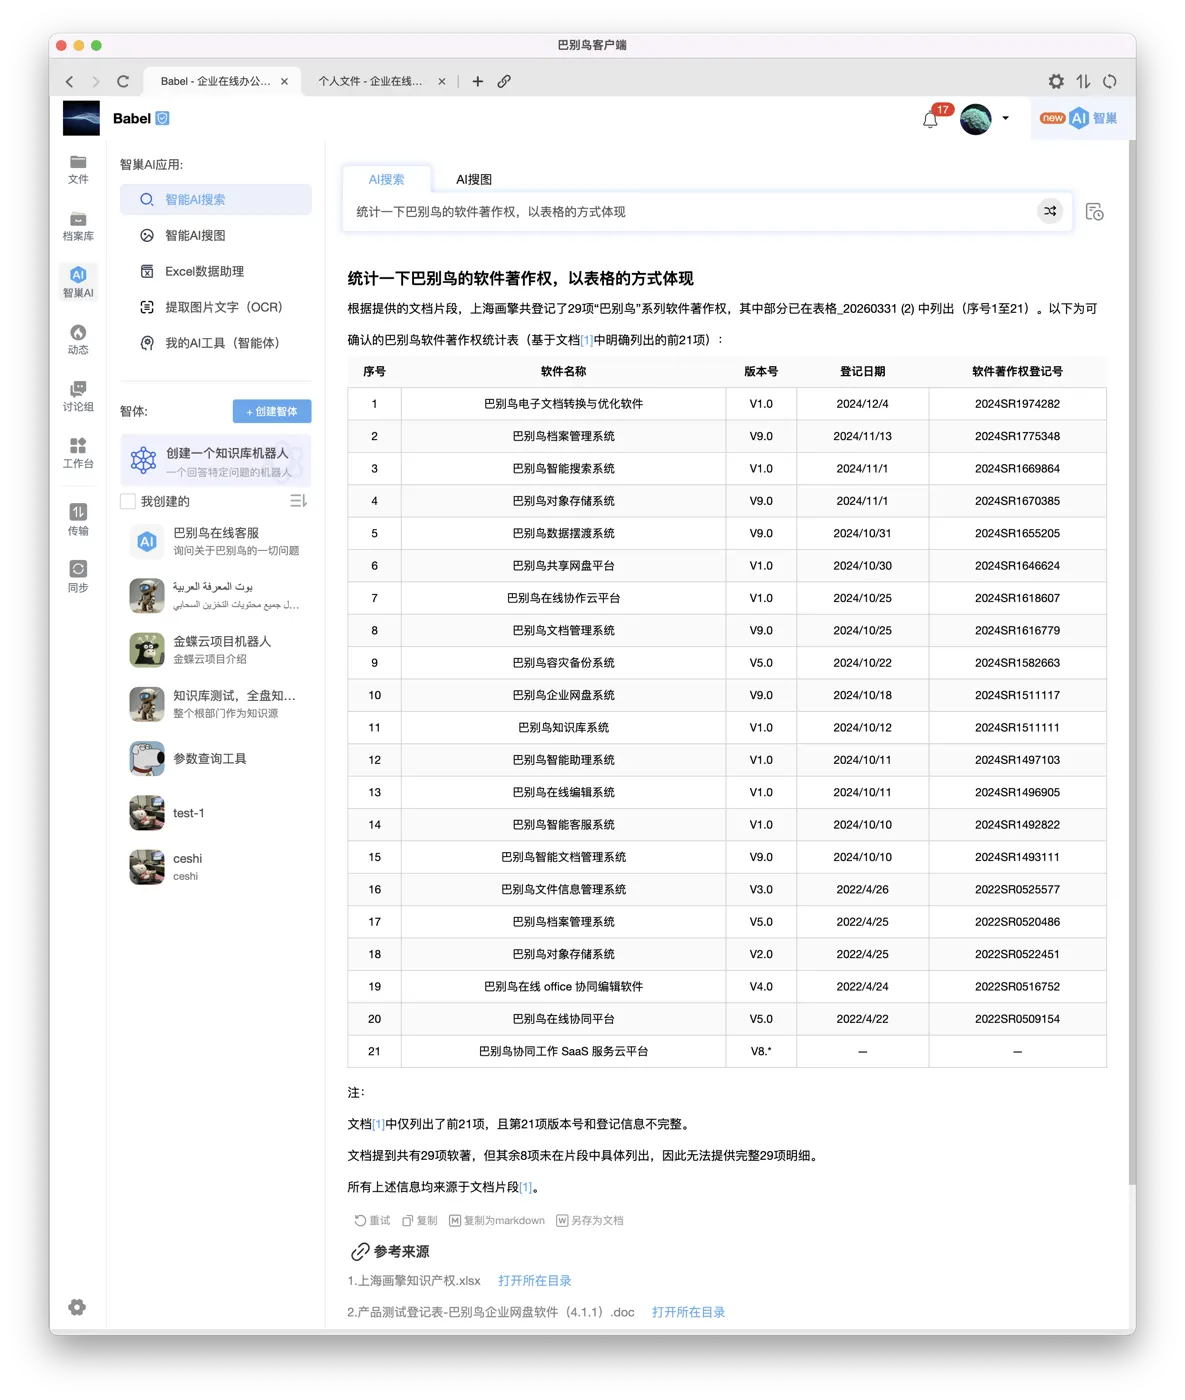Open the 动态 activity feed icon
The height and width of the screenshot is (1400, 1185).
tap(78, 339)
